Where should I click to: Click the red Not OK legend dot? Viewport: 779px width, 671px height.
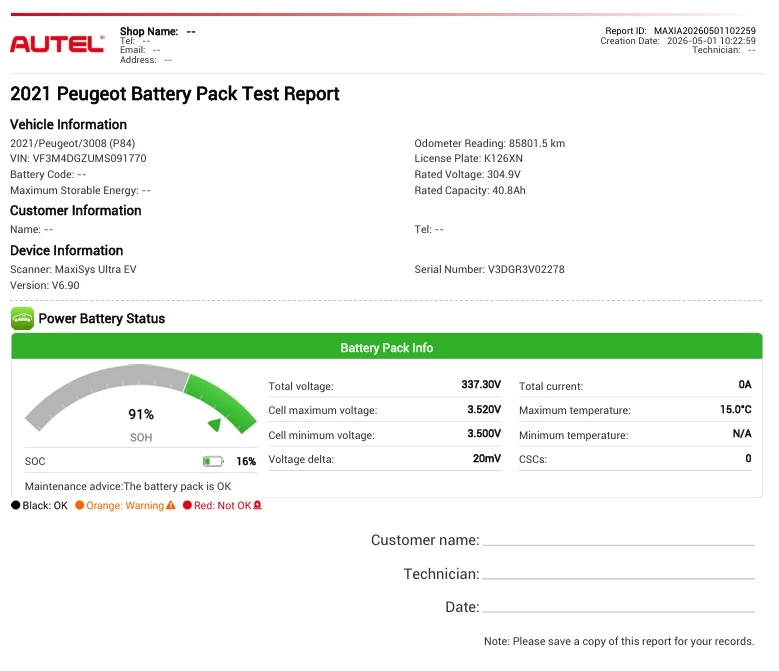(187, 505)
